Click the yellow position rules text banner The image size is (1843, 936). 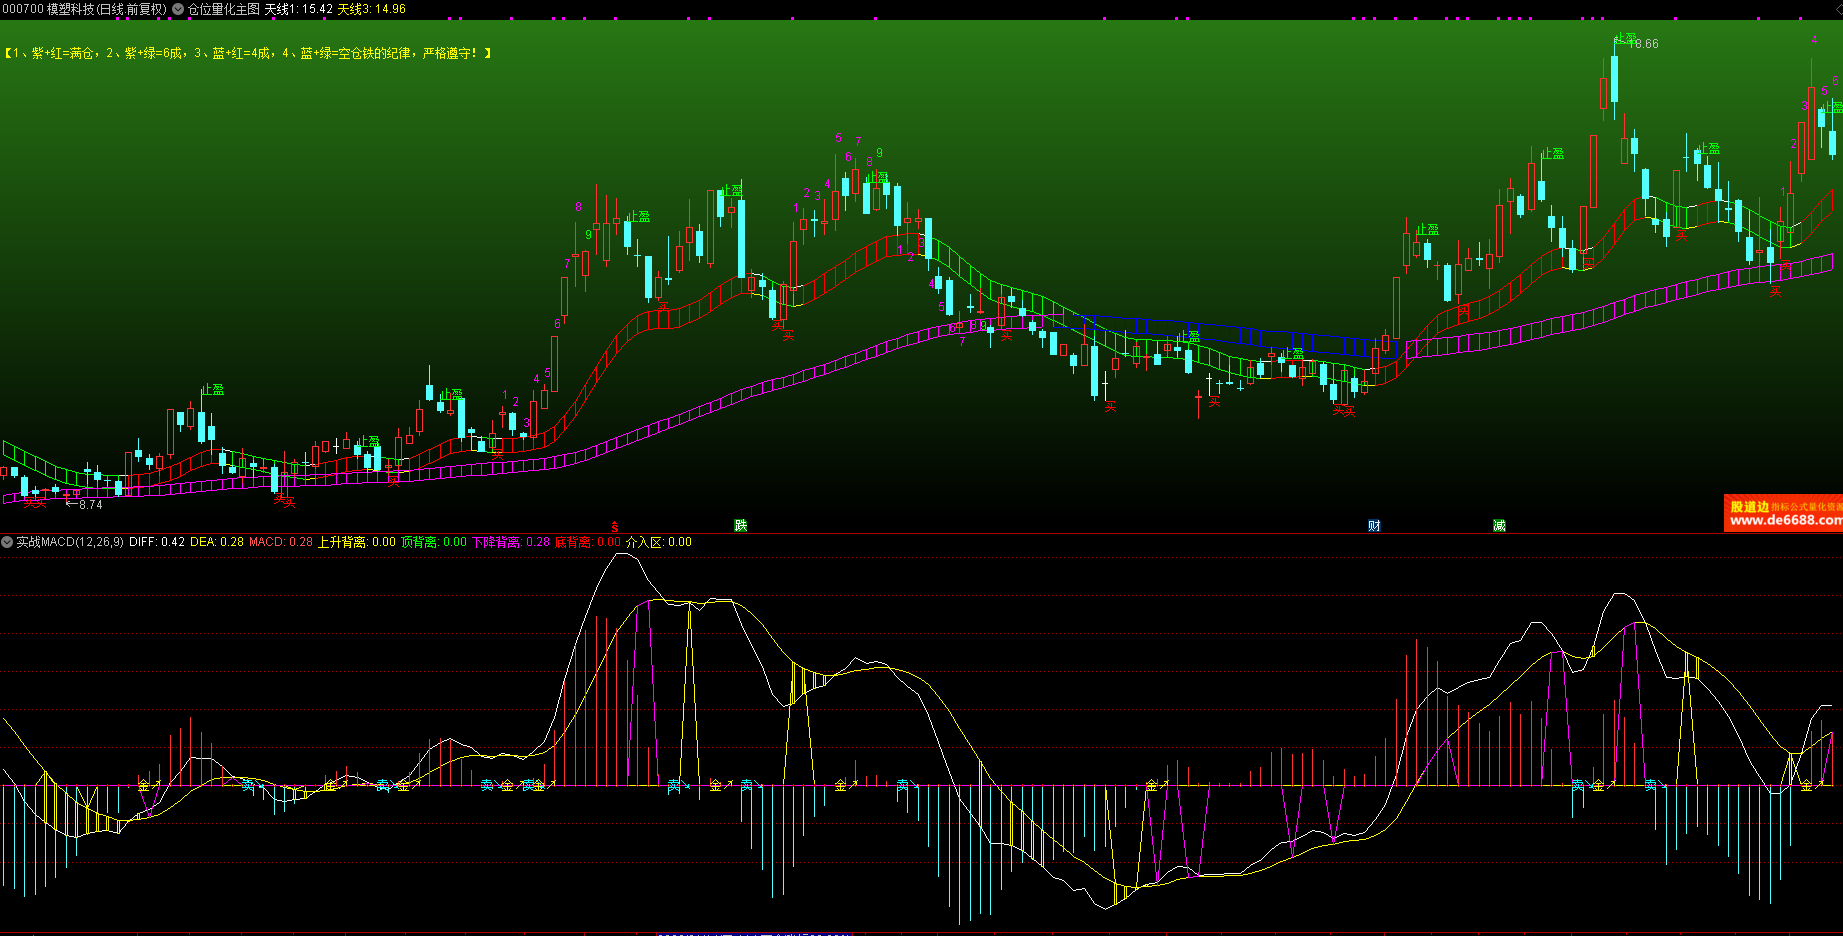(248, 53)
